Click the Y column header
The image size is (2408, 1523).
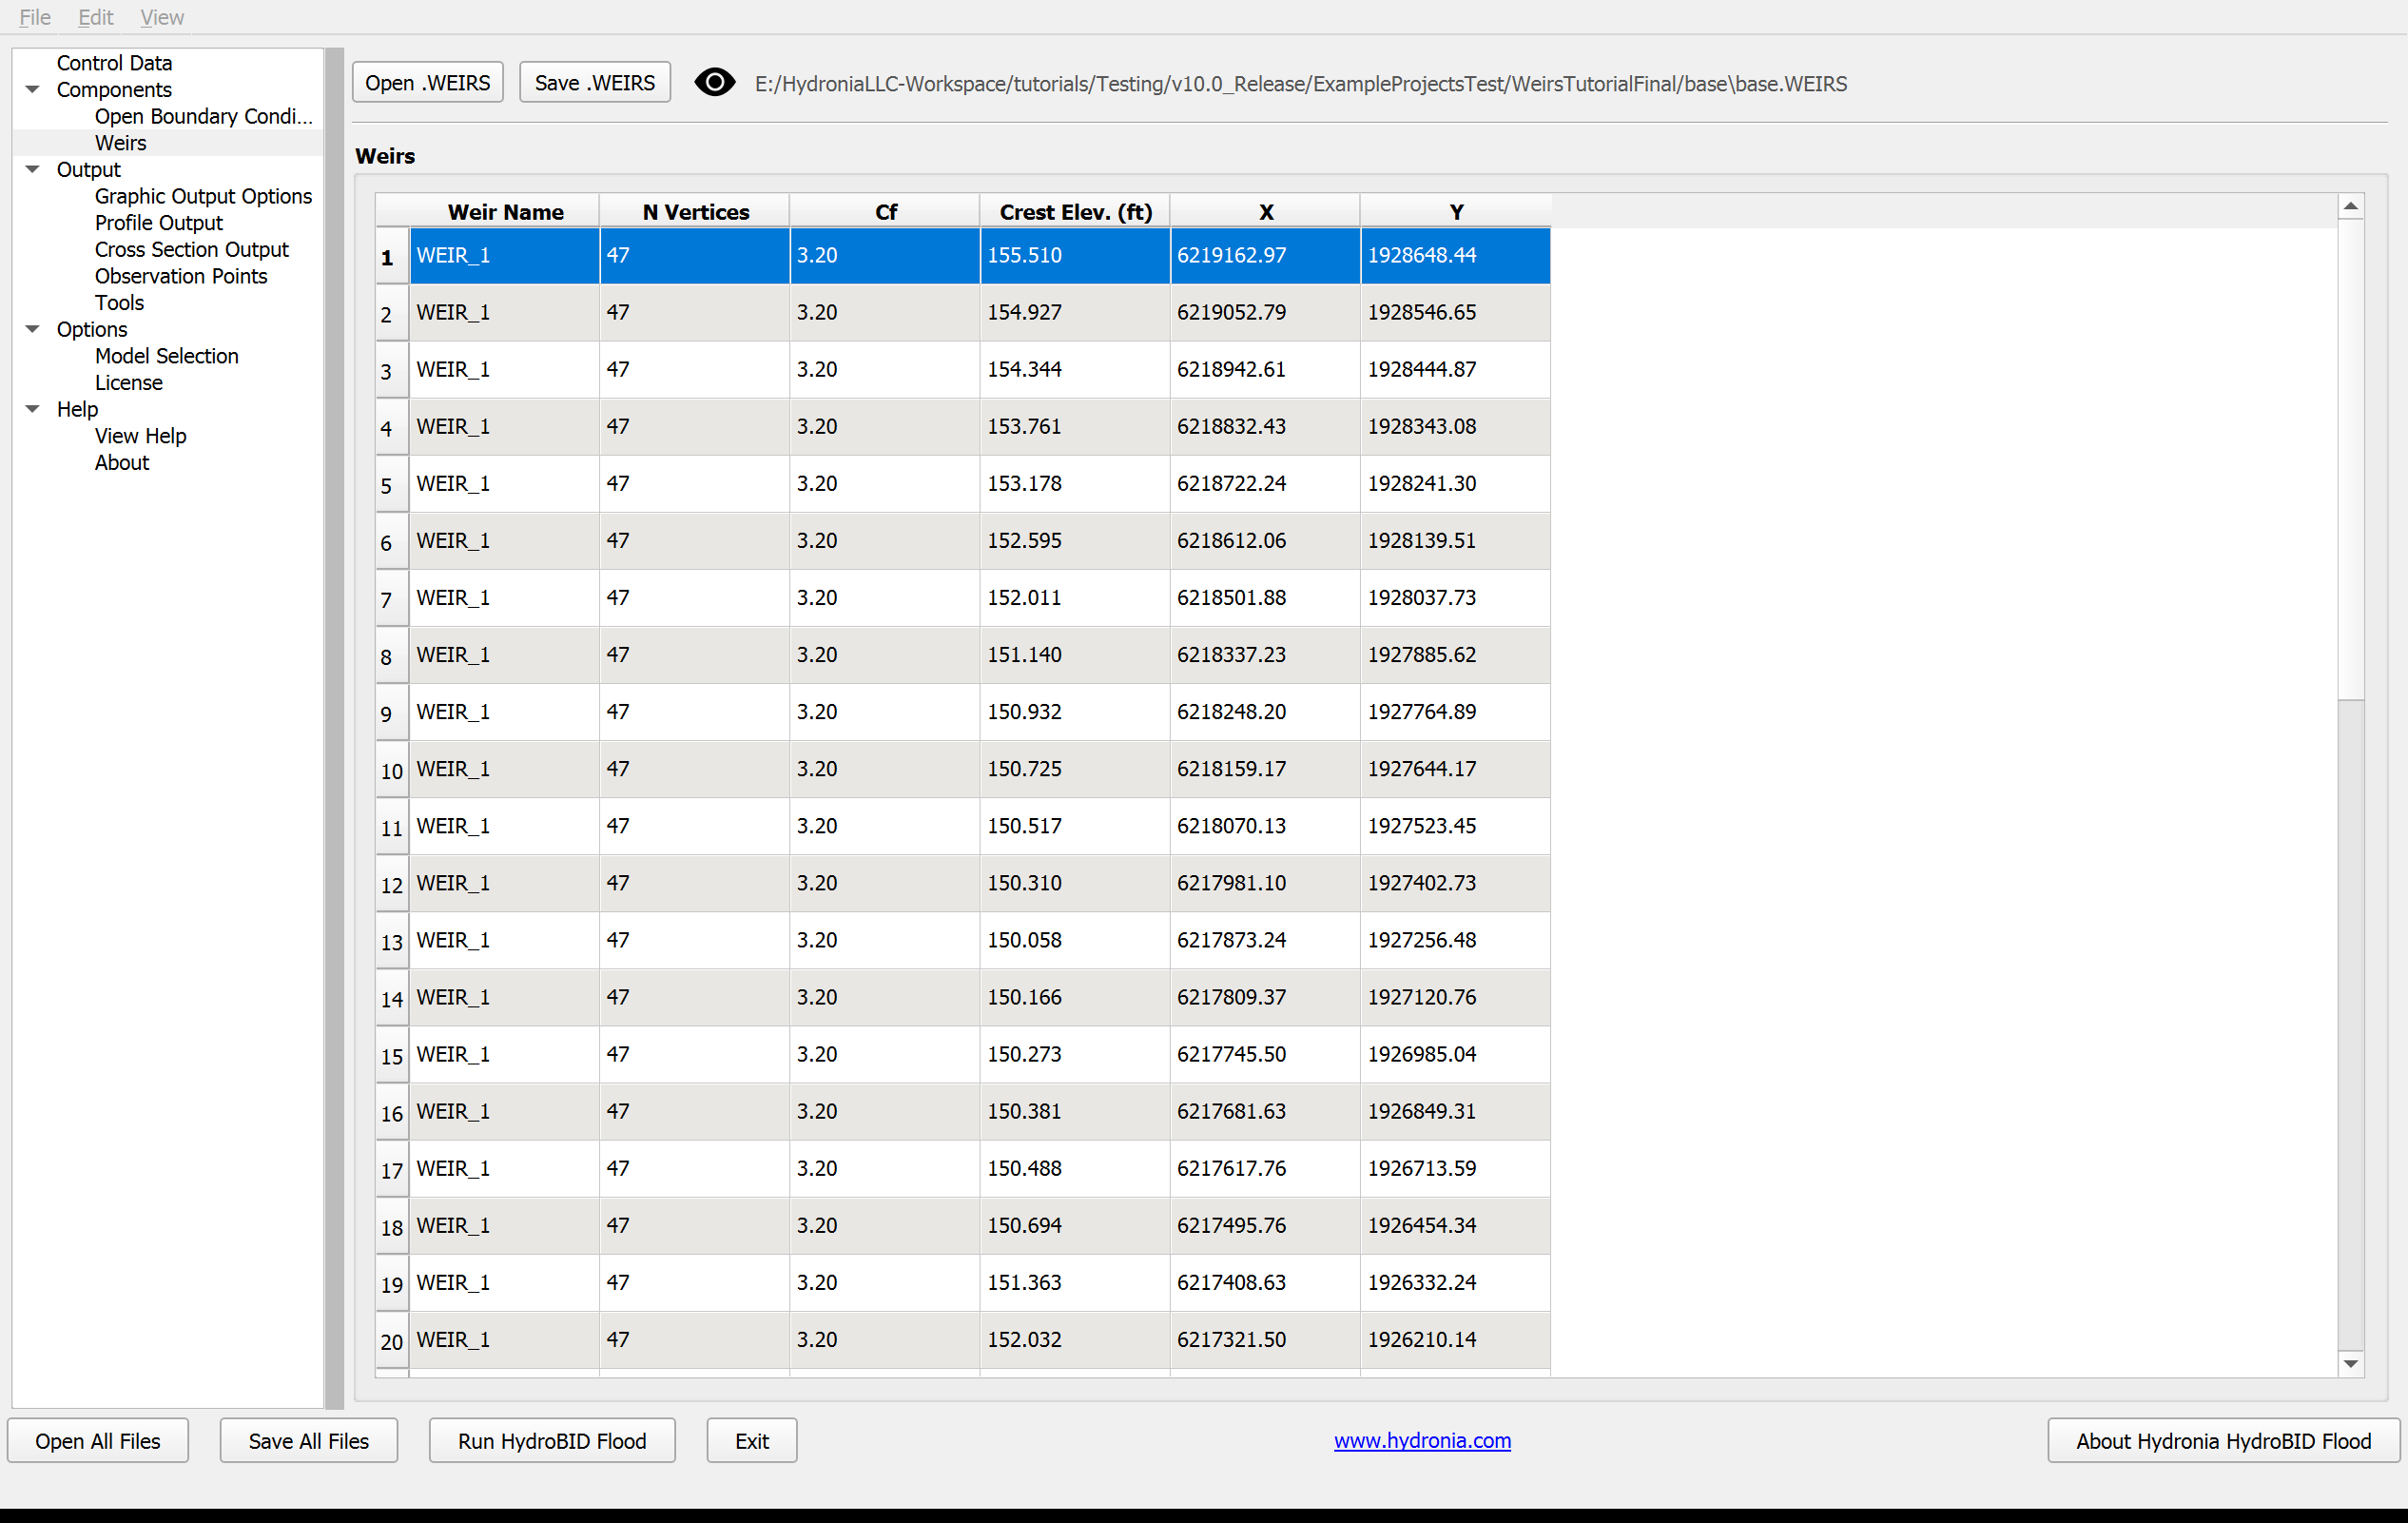[1456, 211]
